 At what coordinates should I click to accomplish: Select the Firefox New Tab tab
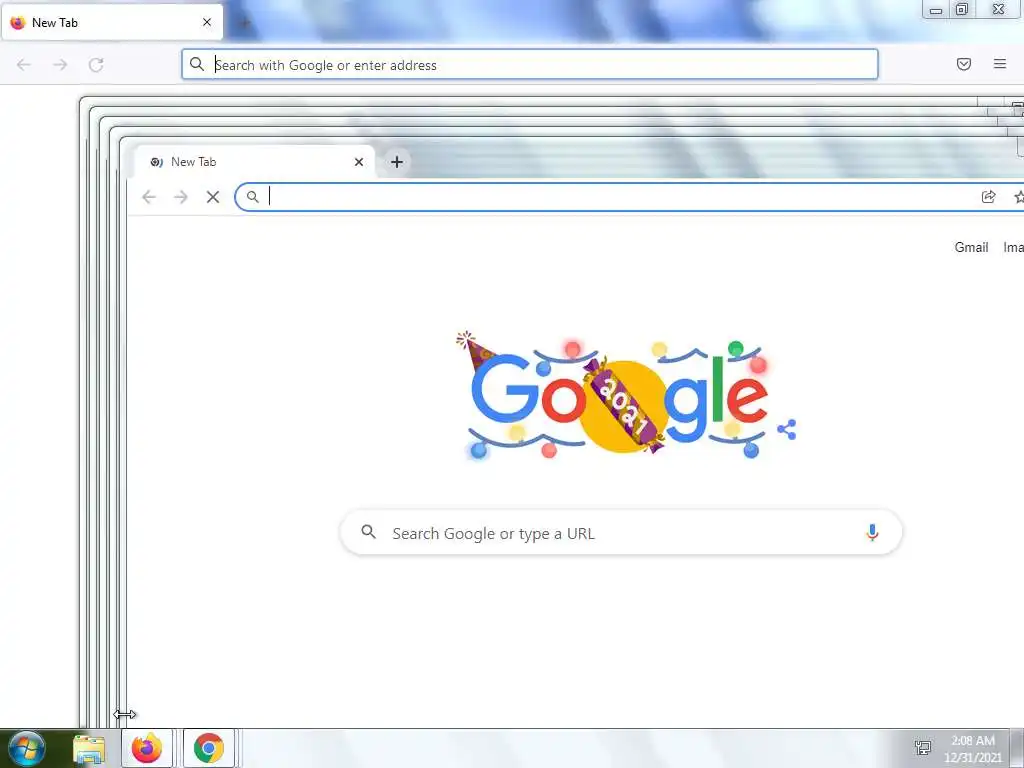pyautogui.click(x=112, y=23)
